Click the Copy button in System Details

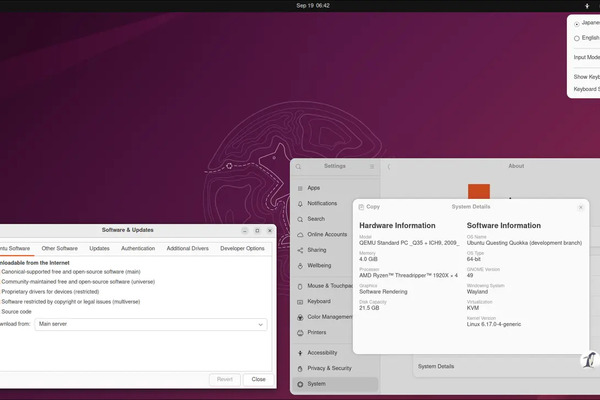point(369,207)
